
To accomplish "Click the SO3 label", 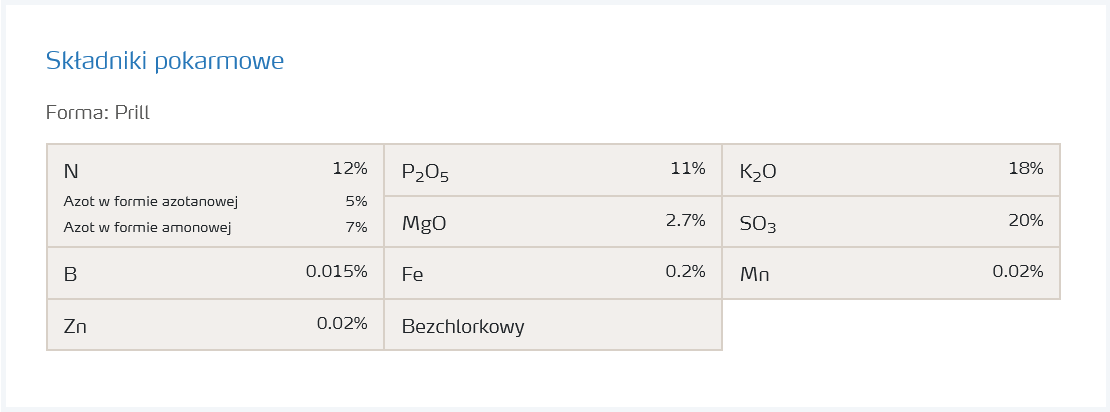I will pyautogui.click(x=758, y=224).
